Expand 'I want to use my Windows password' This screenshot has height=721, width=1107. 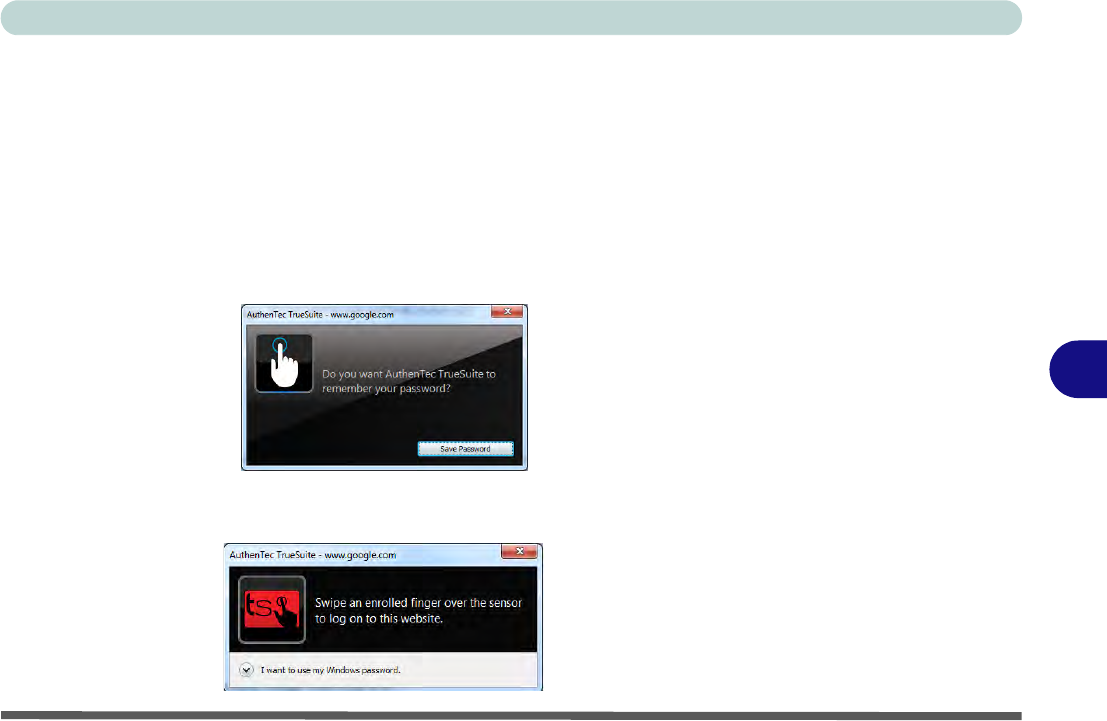click(246, 669)
